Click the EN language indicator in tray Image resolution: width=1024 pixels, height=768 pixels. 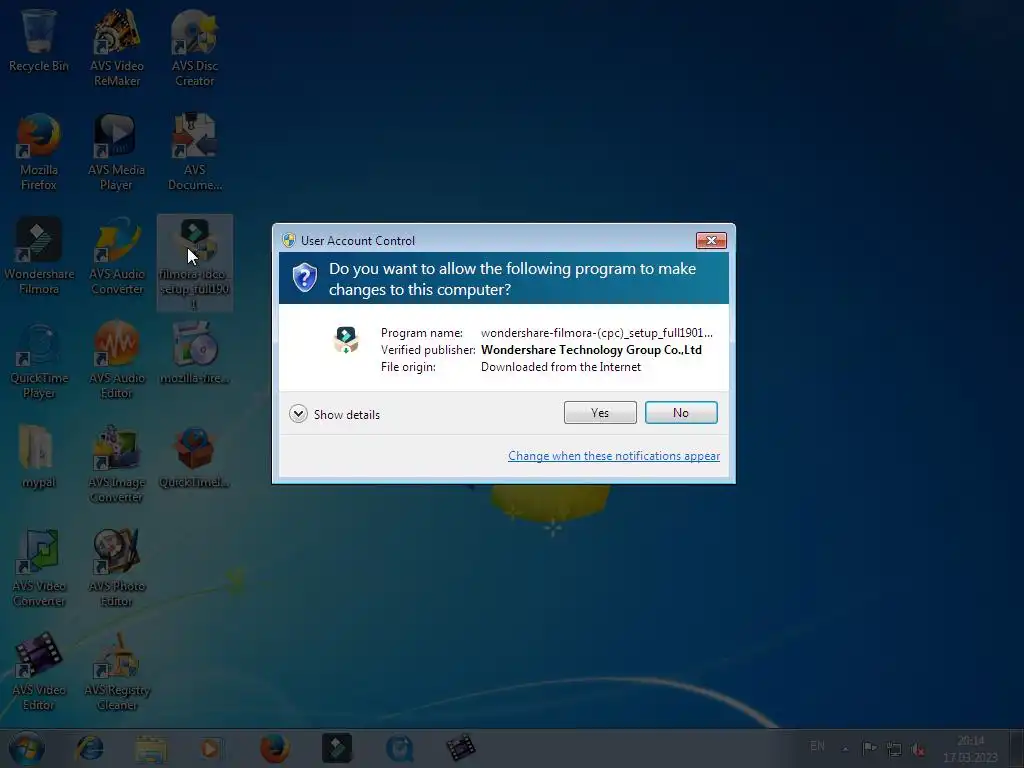point(817,746)
